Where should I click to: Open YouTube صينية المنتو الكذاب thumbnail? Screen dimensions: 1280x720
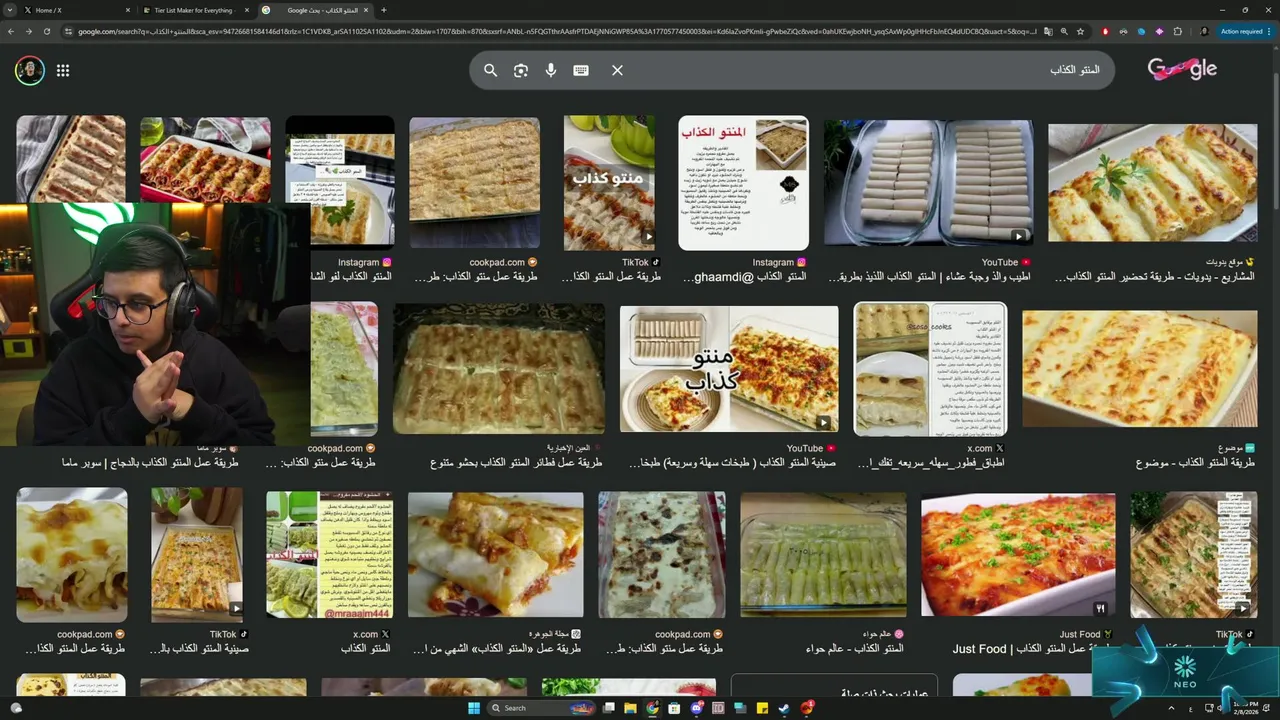729,368
